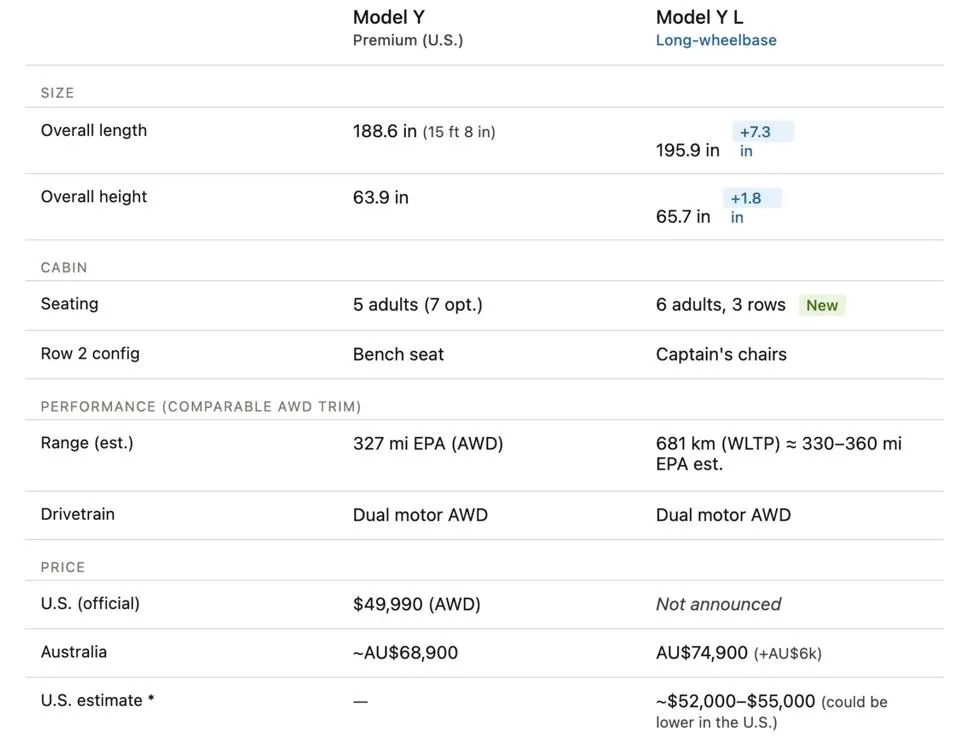
Task: Click the PERFORMANCE (COMPARABLE AWD TRIM) section label
Action: (x=200, y=407)
